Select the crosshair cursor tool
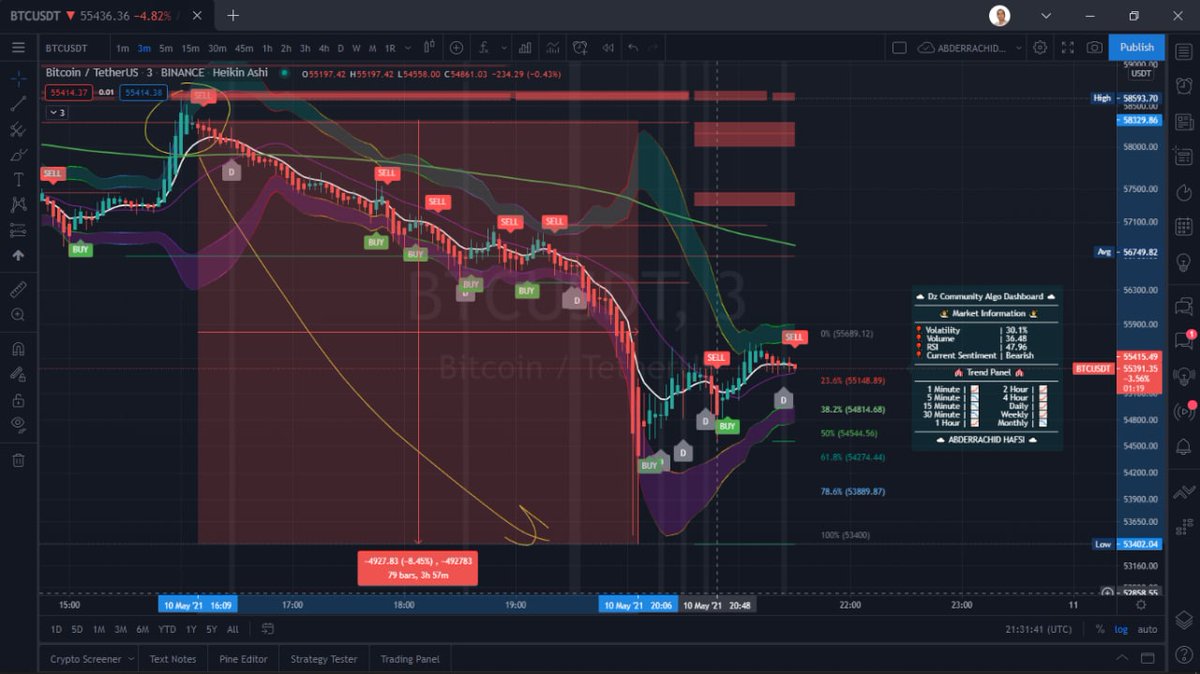1200x674 pixels. pyautogui.click(x=18, y=78)
